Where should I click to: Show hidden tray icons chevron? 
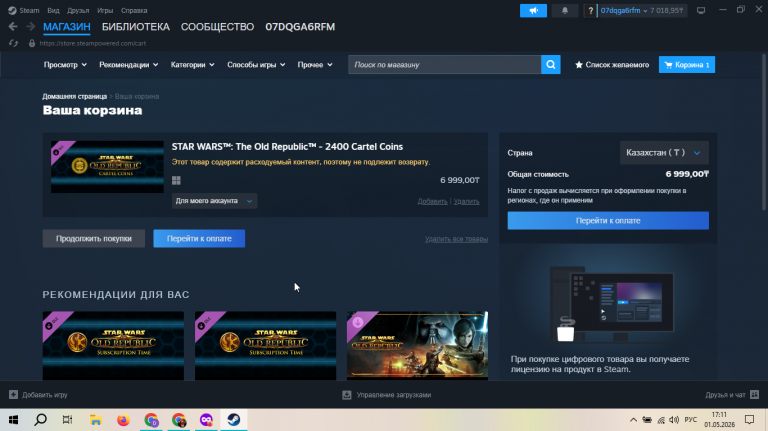coord(633,420)
